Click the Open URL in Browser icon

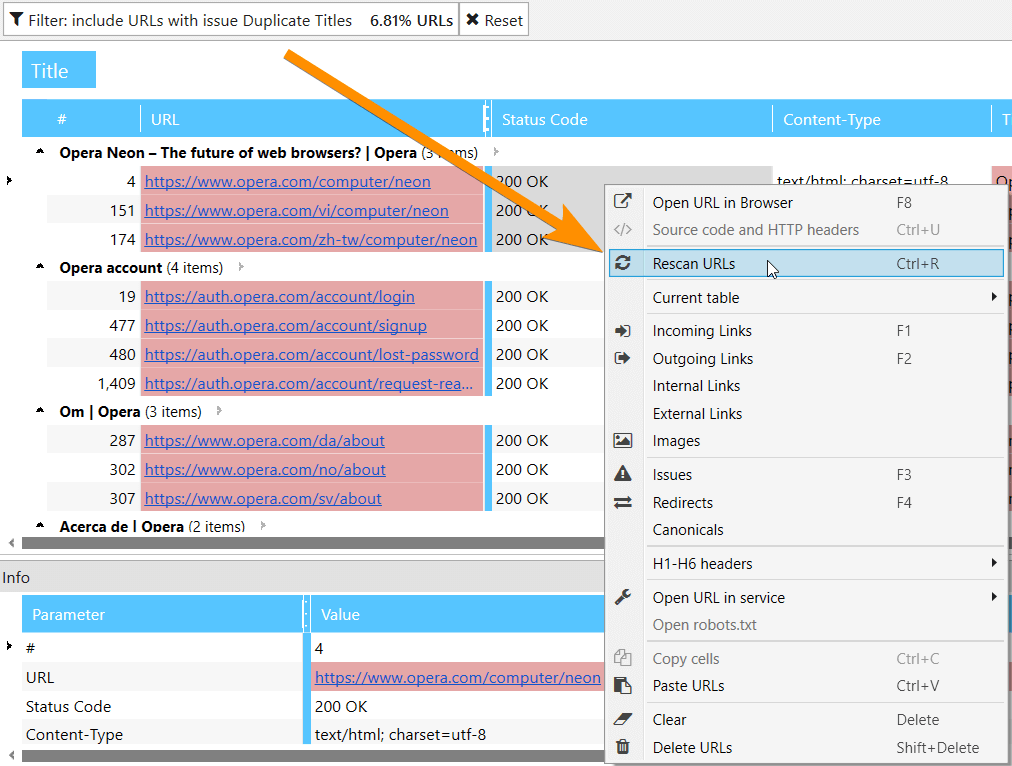(623, 201)
